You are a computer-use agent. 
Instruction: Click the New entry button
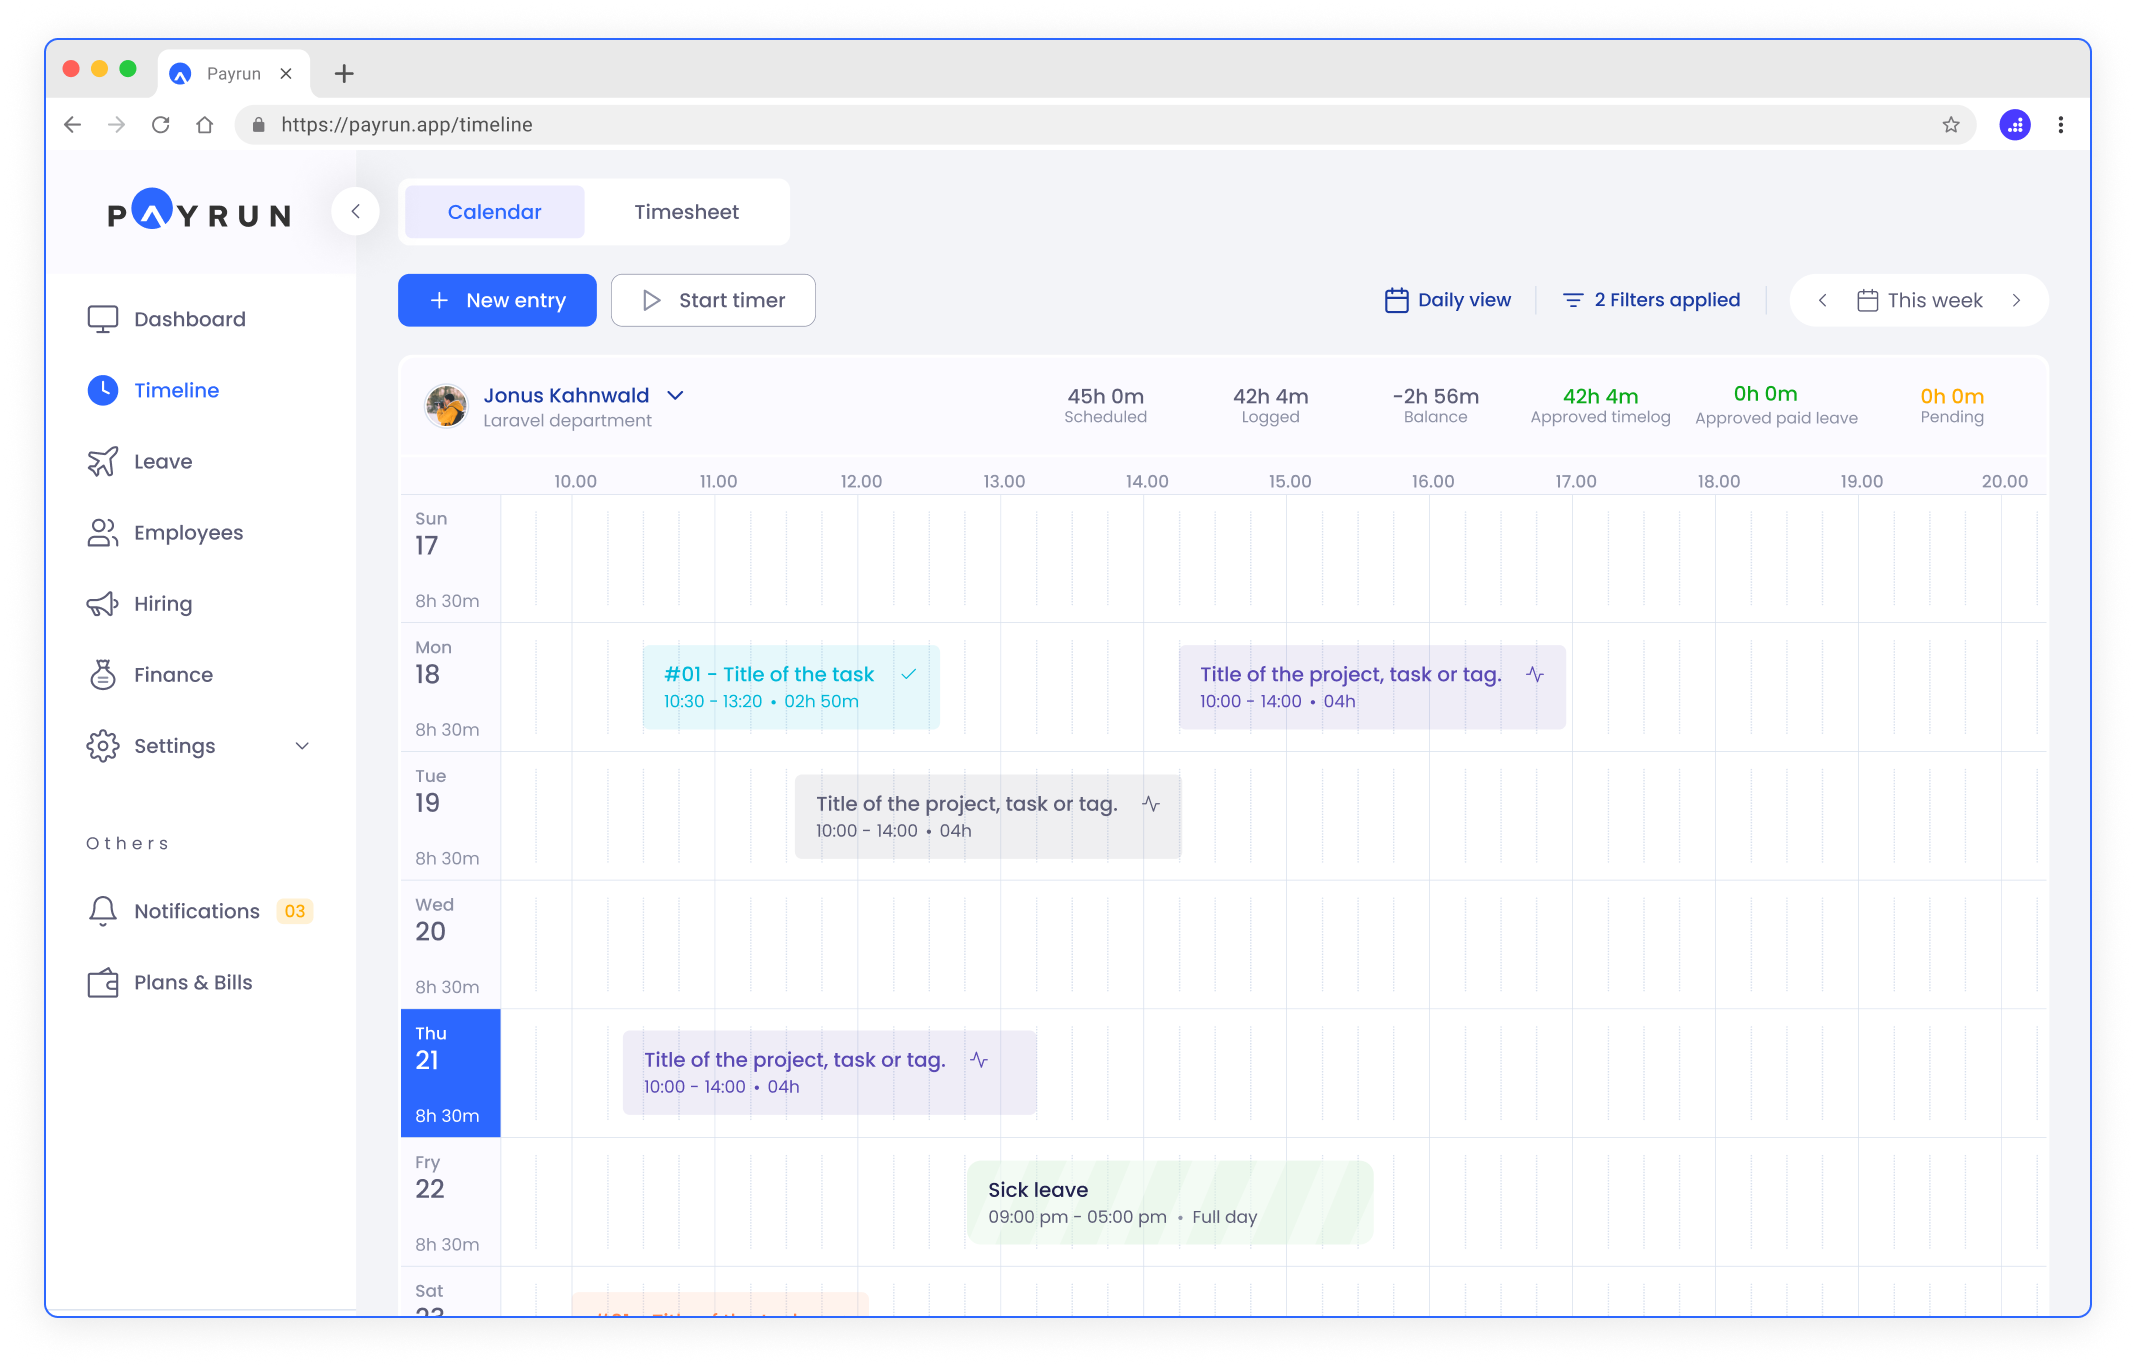point(497,300)
